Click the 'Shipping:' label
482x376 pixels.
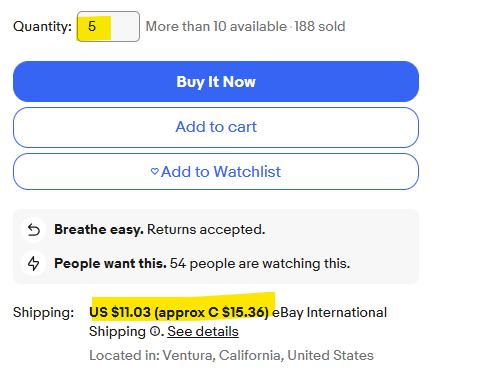pyautogui.click(x=43, y=312)
